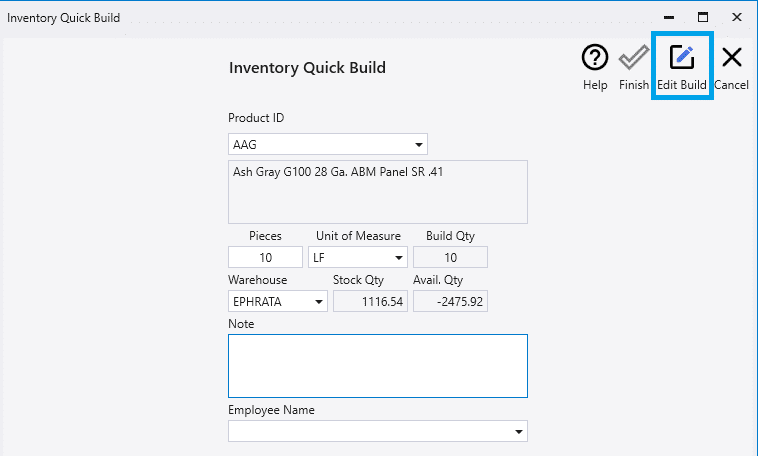758x456 pixels.
Task: Click into the Pieces field
Action: 265,257
